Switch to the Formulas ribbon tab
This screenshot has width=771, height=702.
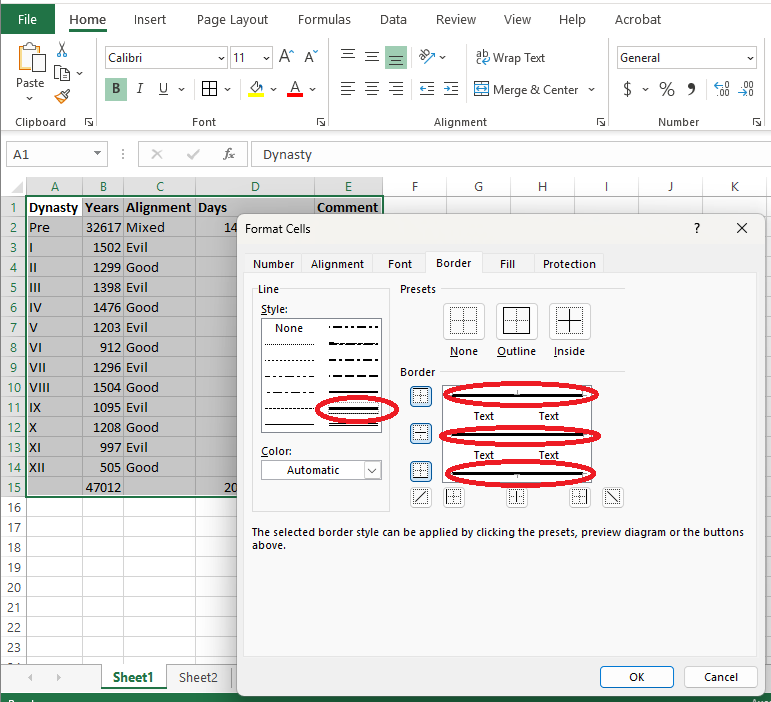click(x=324, y=20)
